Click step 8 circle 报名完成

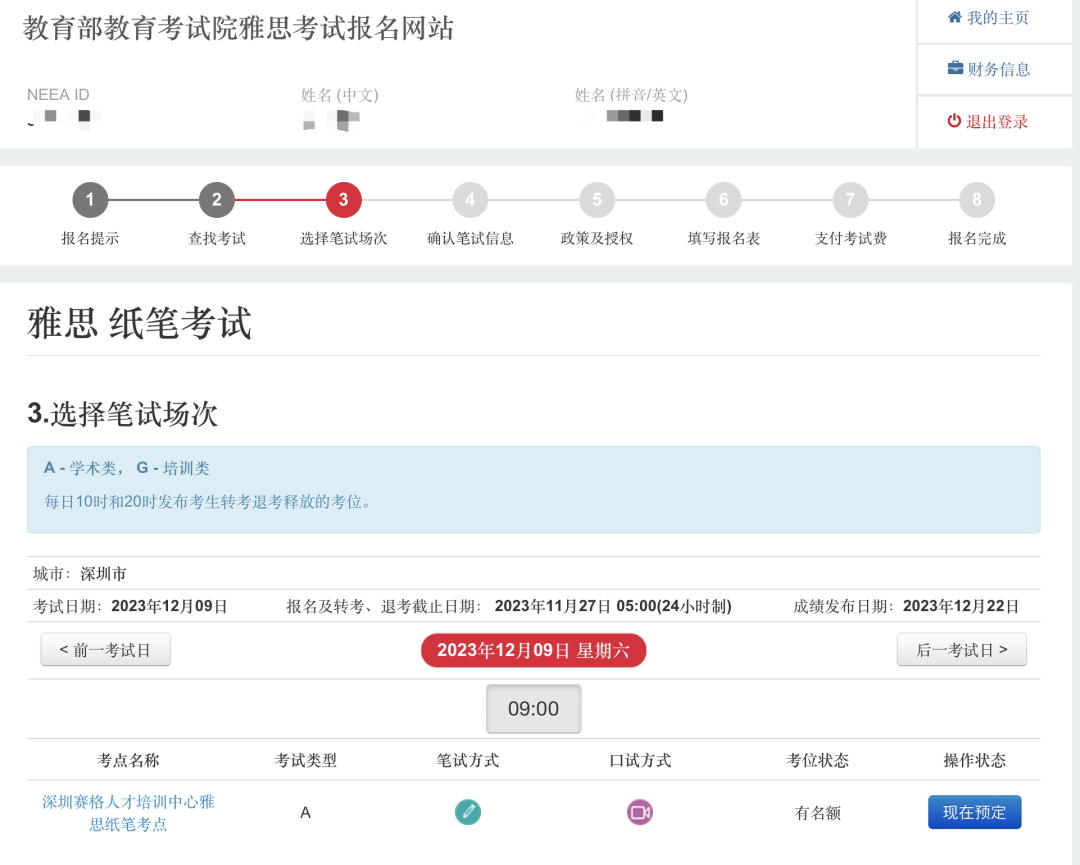pyautogui.click(x=977, y=200)
